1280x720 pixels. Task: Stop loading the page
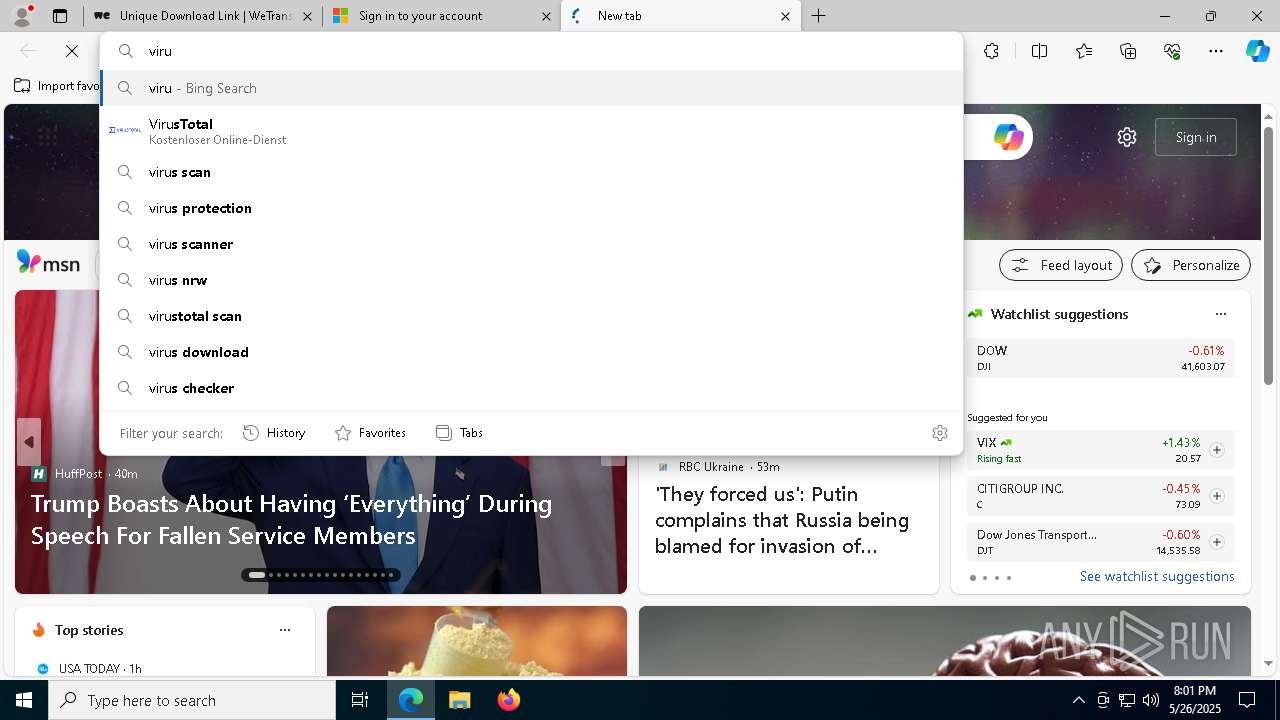(x=72, y=51)
